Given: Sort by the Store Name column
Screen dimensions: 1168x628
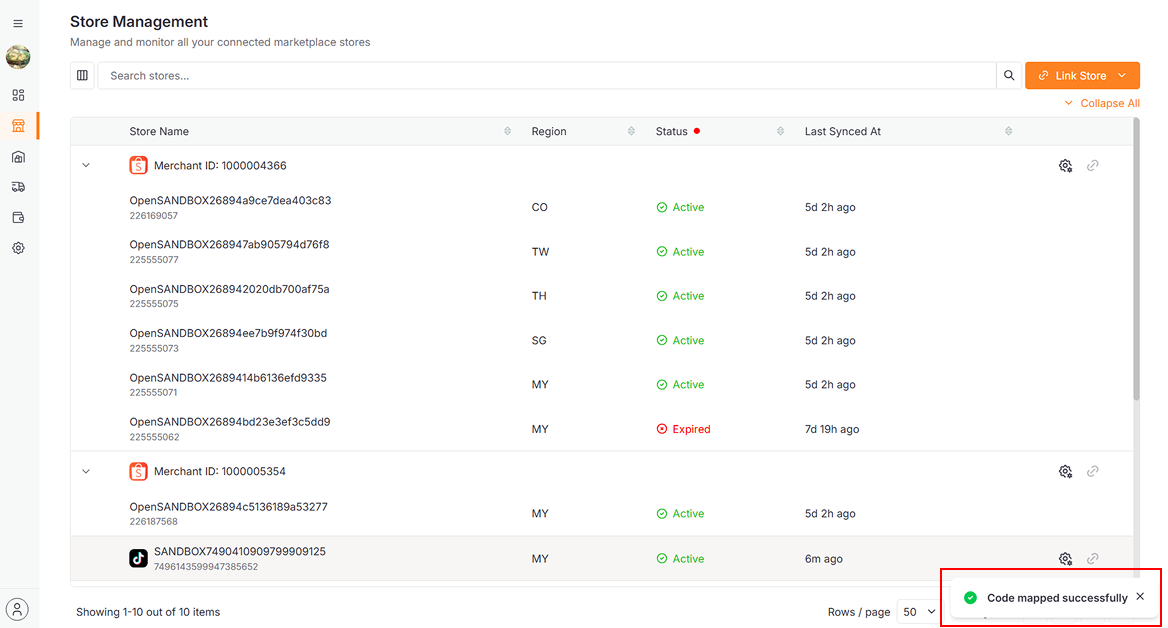Looking at the screenshot, I should coord(507,132).
